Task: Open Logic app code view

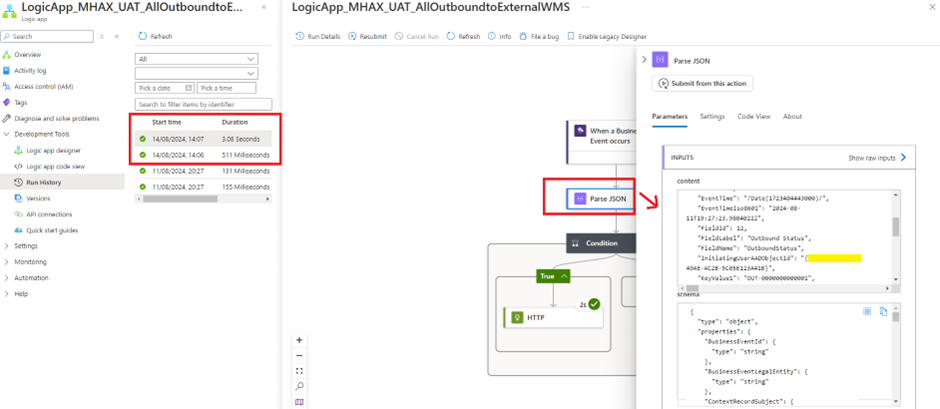Action: pos(55,166)
